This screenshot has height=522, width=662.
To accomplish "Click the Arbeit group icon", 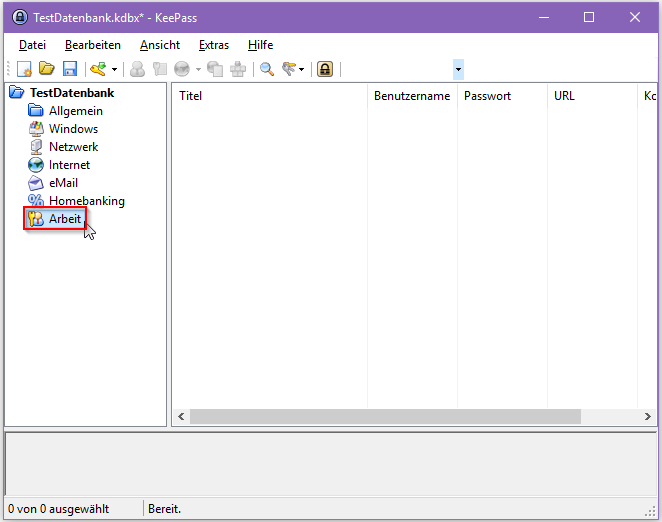I will pyautogui.click(x=36, y=219).
